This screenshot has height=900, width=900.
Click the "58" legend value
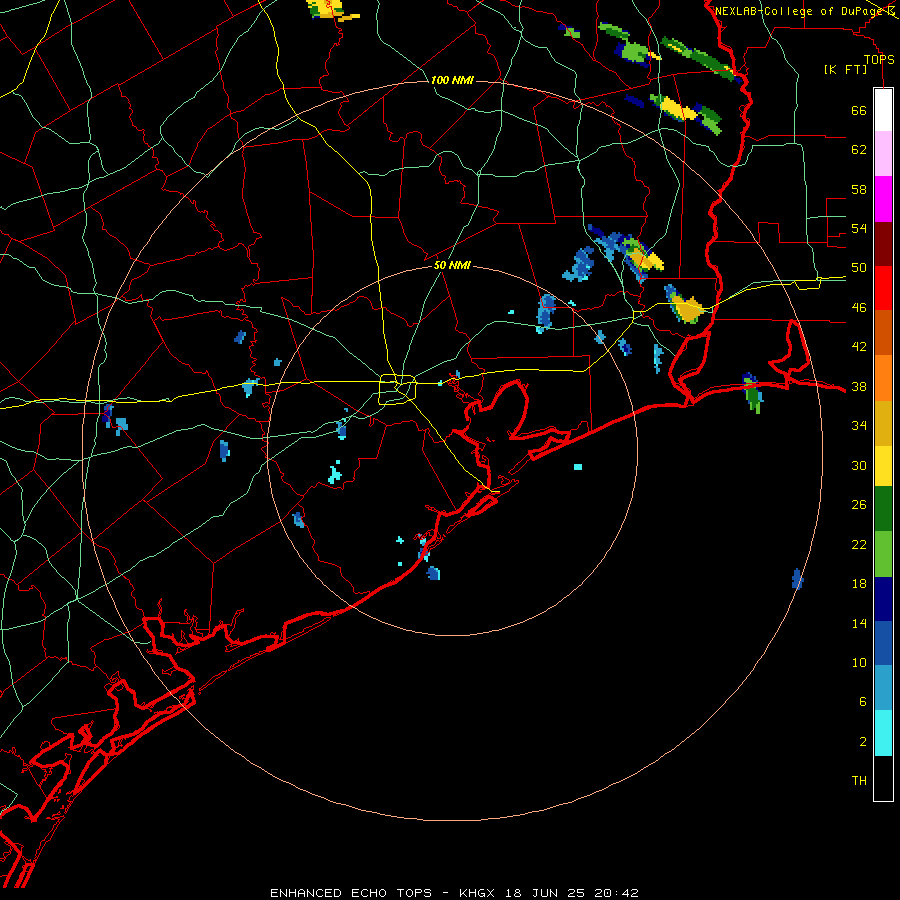coord(859,189)
